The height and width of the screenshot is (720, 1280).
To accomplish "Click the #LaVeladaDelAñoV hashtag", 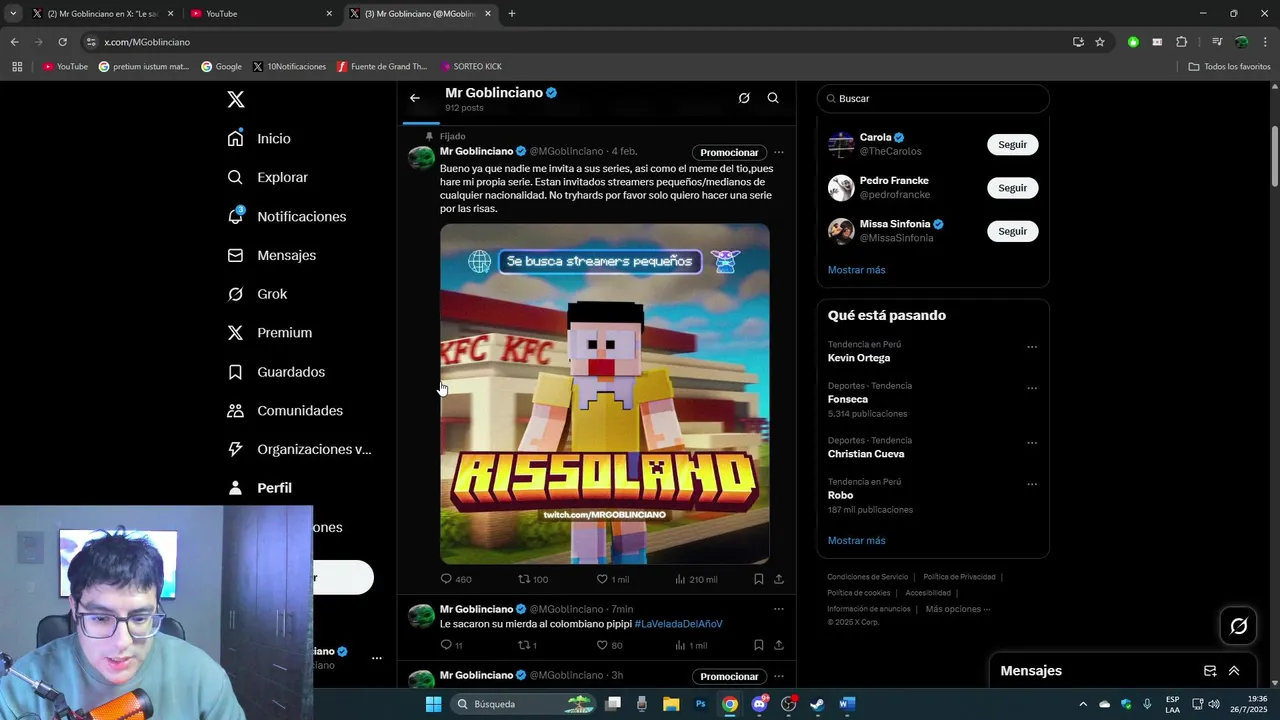I will coord(678,624).
